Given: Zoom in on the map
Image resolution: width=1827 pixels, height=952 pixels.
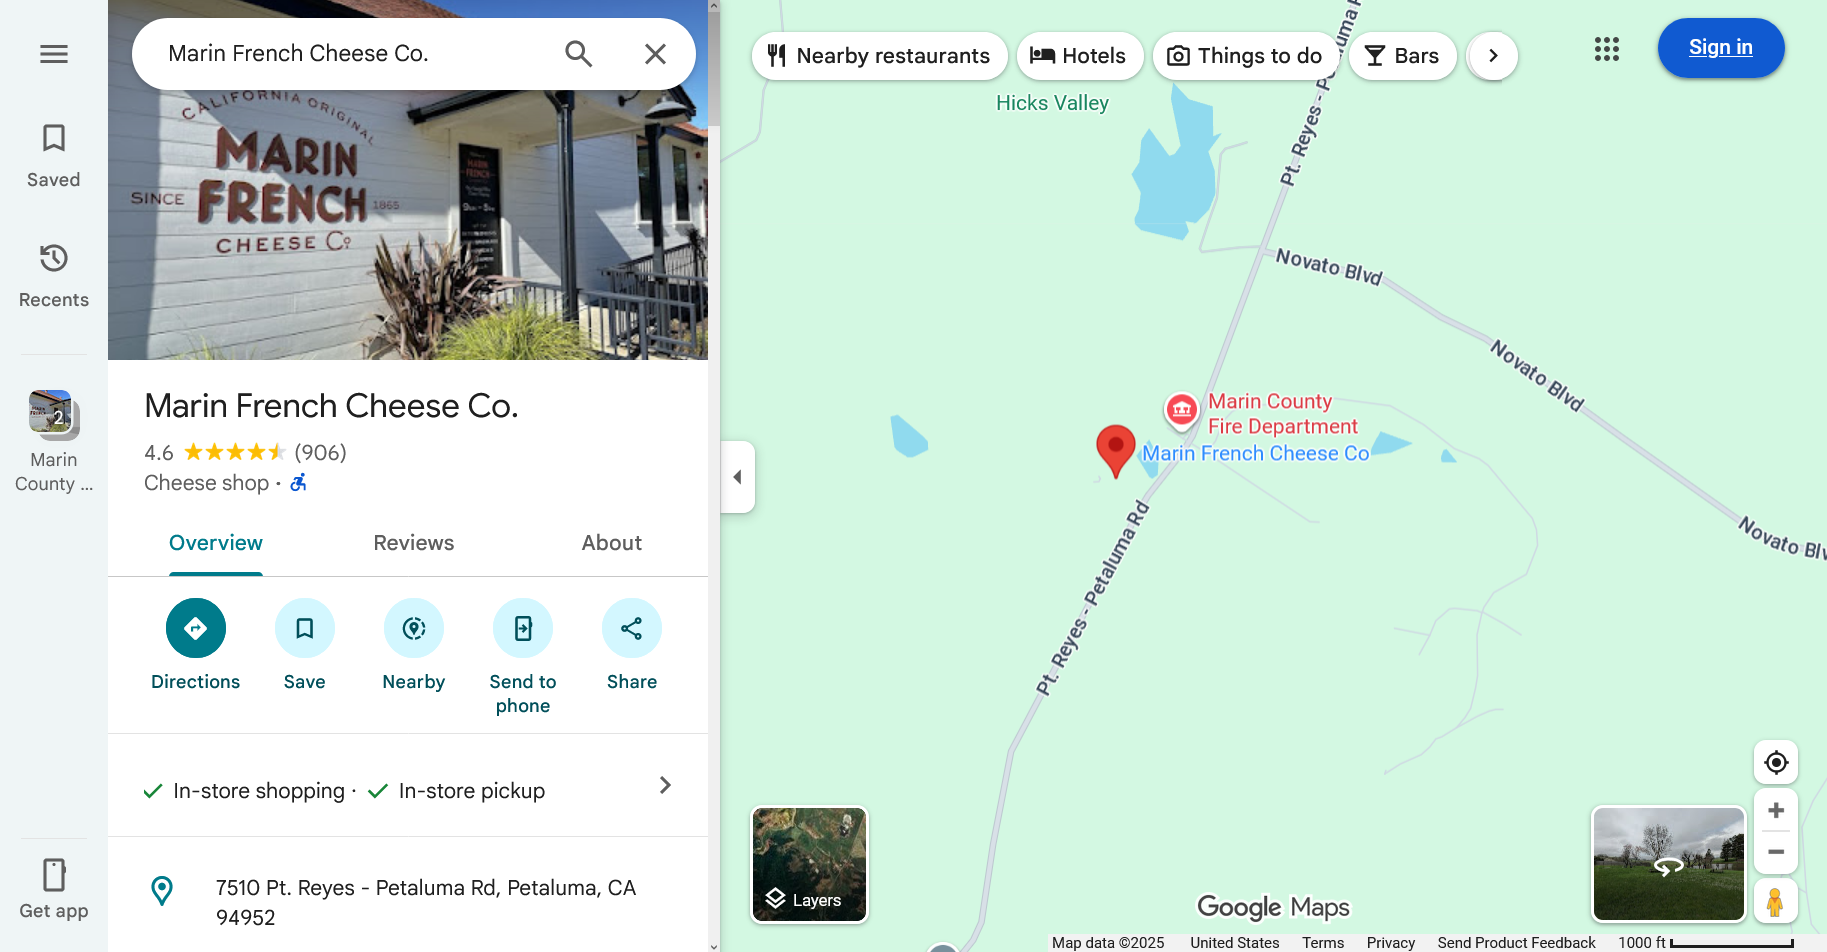Looking at the screenshot, I should (x=1776, y=811).
